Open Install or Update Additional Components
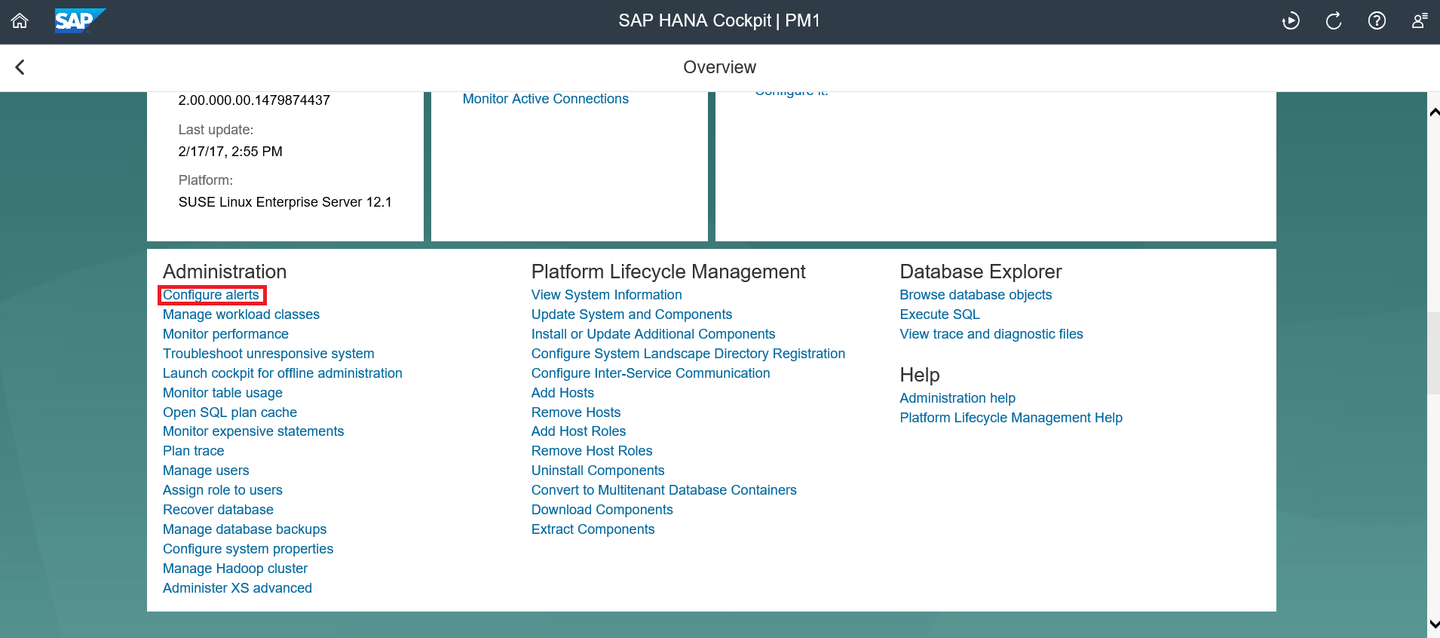The height and width of the screenshot is (638, 1440). tap(653, 334)
